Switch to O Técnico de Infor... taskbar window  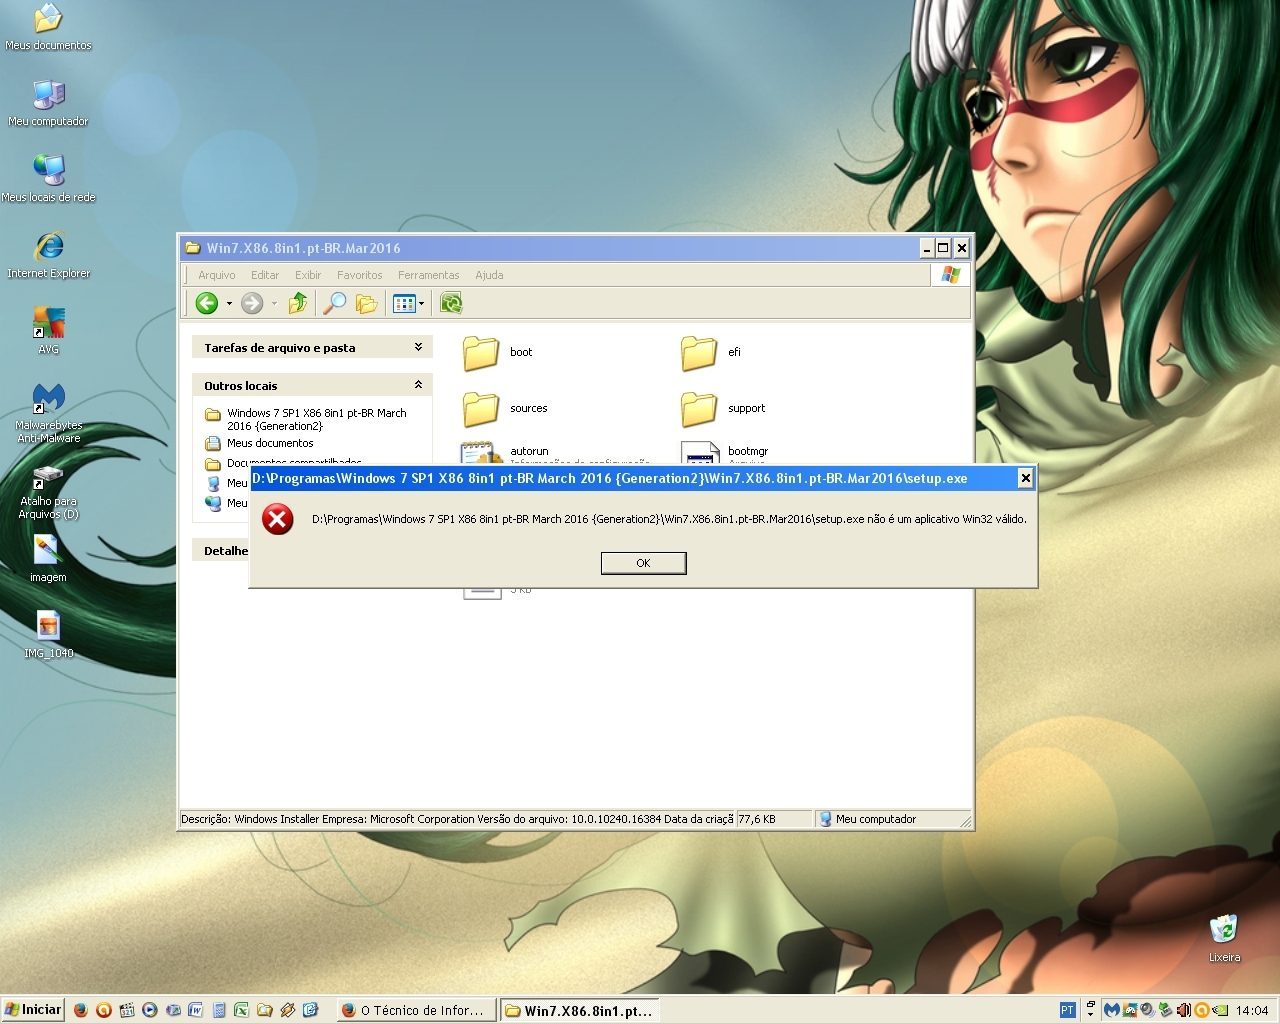point(417,1010)
